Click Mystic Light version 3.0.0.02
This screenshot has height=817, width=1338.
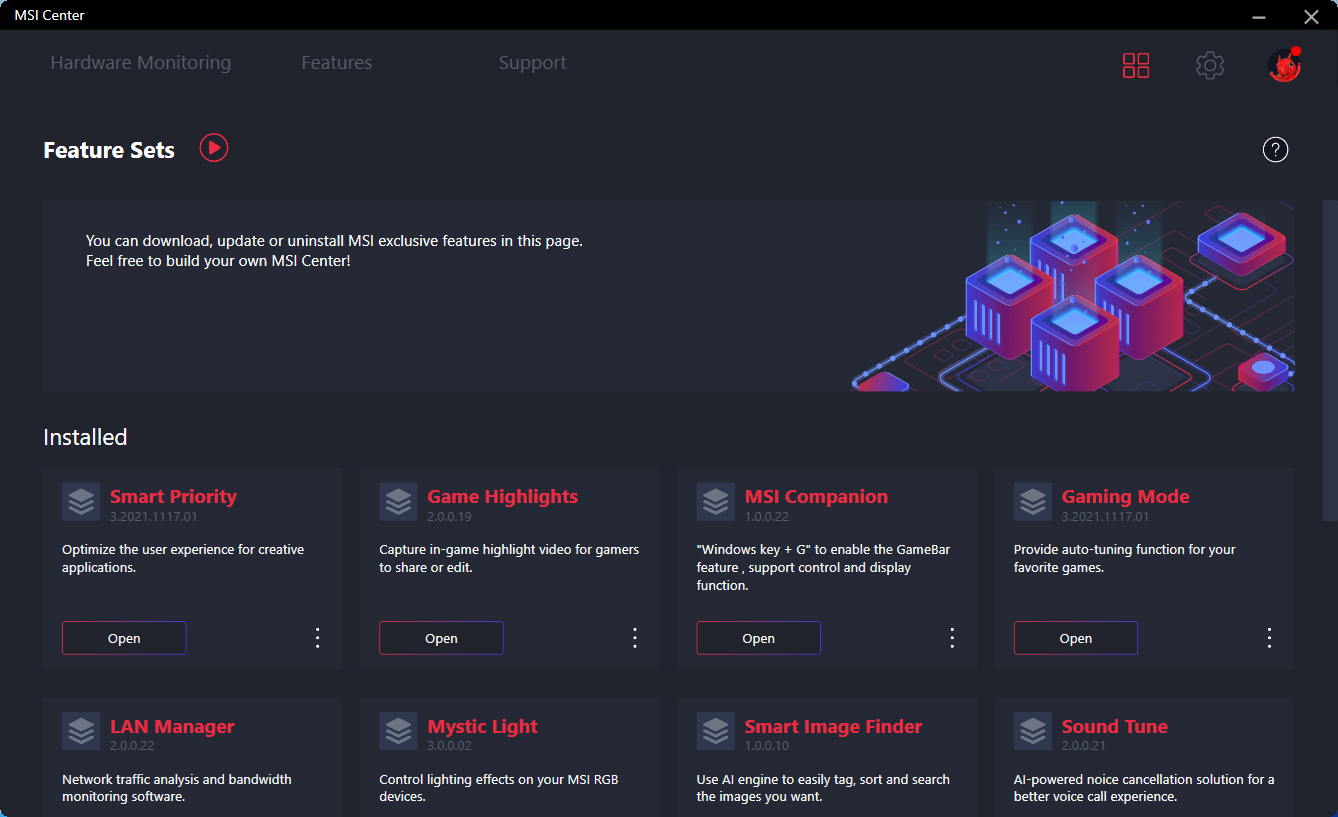coord(450,746)
